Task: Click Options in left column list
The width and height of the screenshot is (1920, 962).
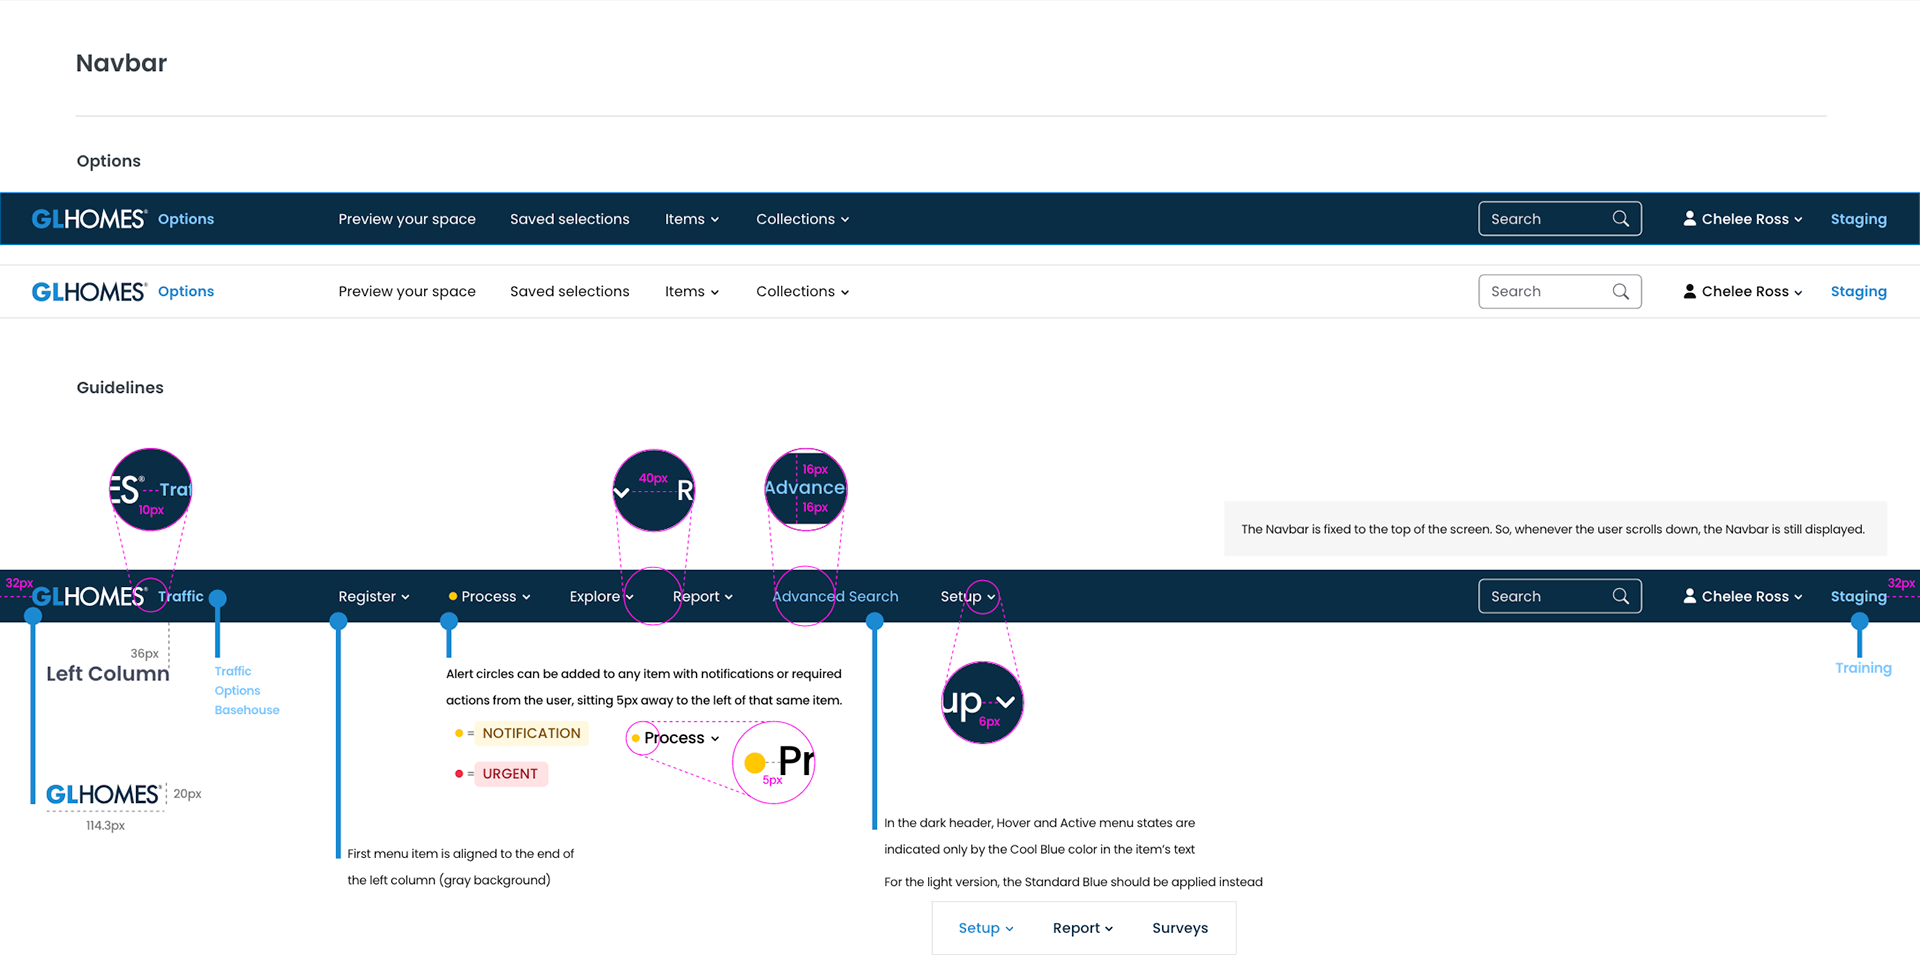Action: pos(237,691)
